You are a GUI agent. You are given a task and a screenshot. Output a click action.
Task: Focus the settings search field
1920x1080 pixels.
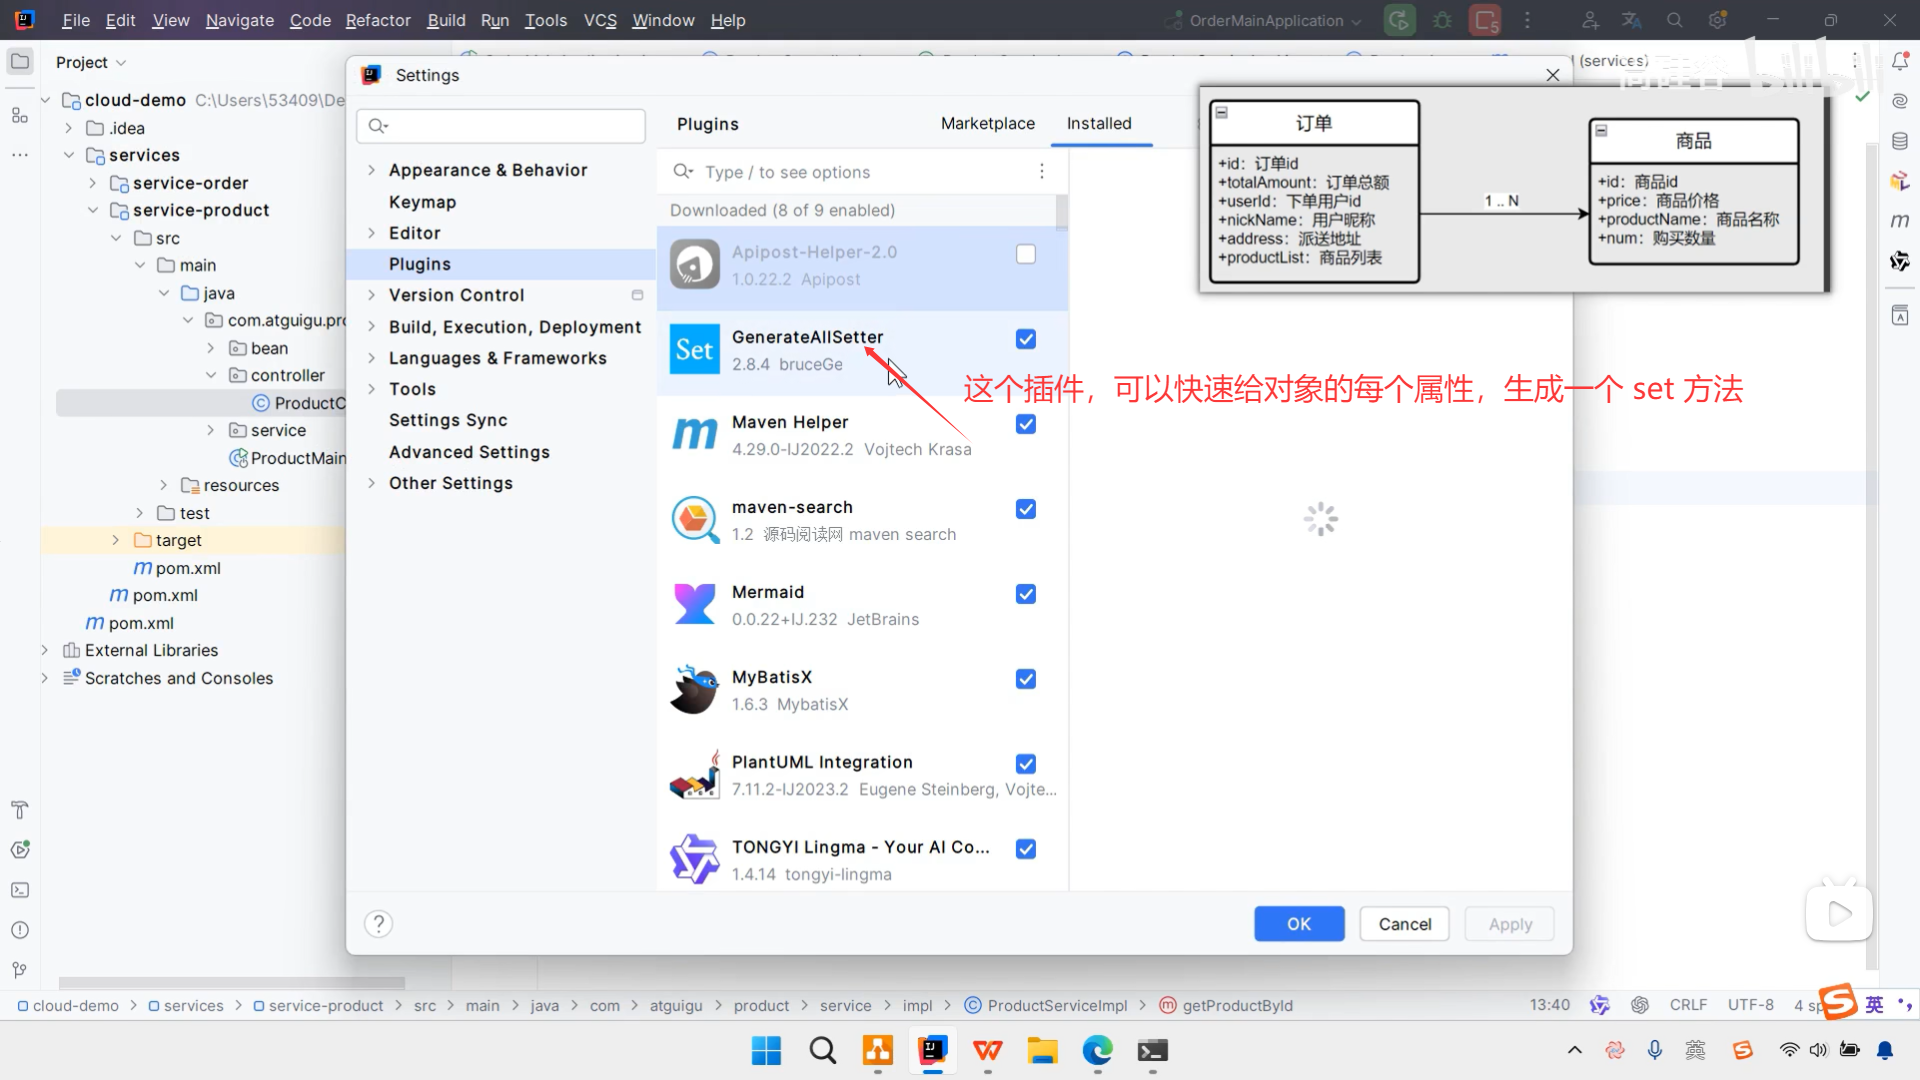[510, 126]
